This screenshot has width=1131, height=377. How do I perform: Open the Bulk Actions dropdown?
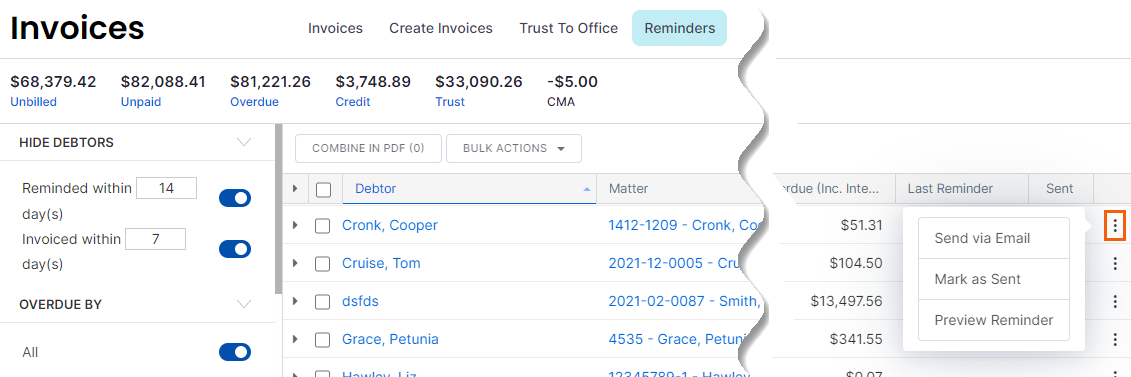(x=514, y=148)
